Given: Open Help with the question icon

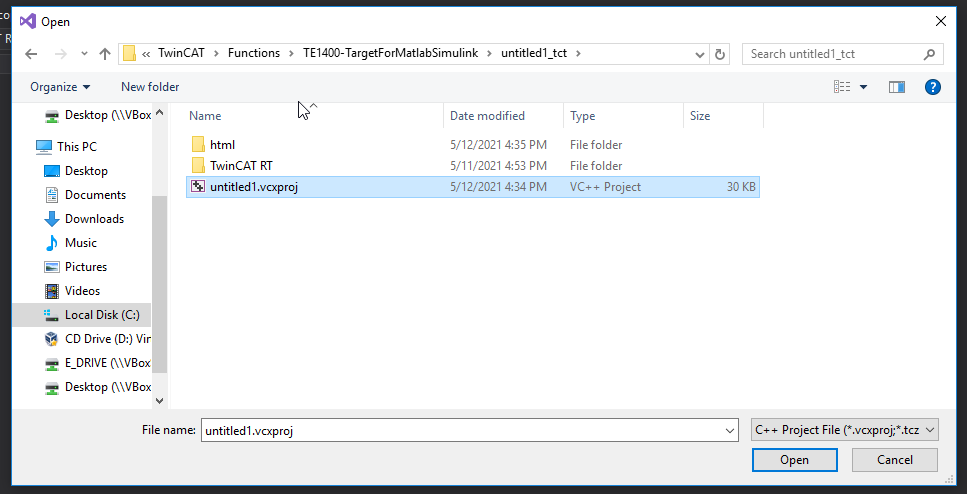Looking at the screenshot, I should tap(932, 87).
